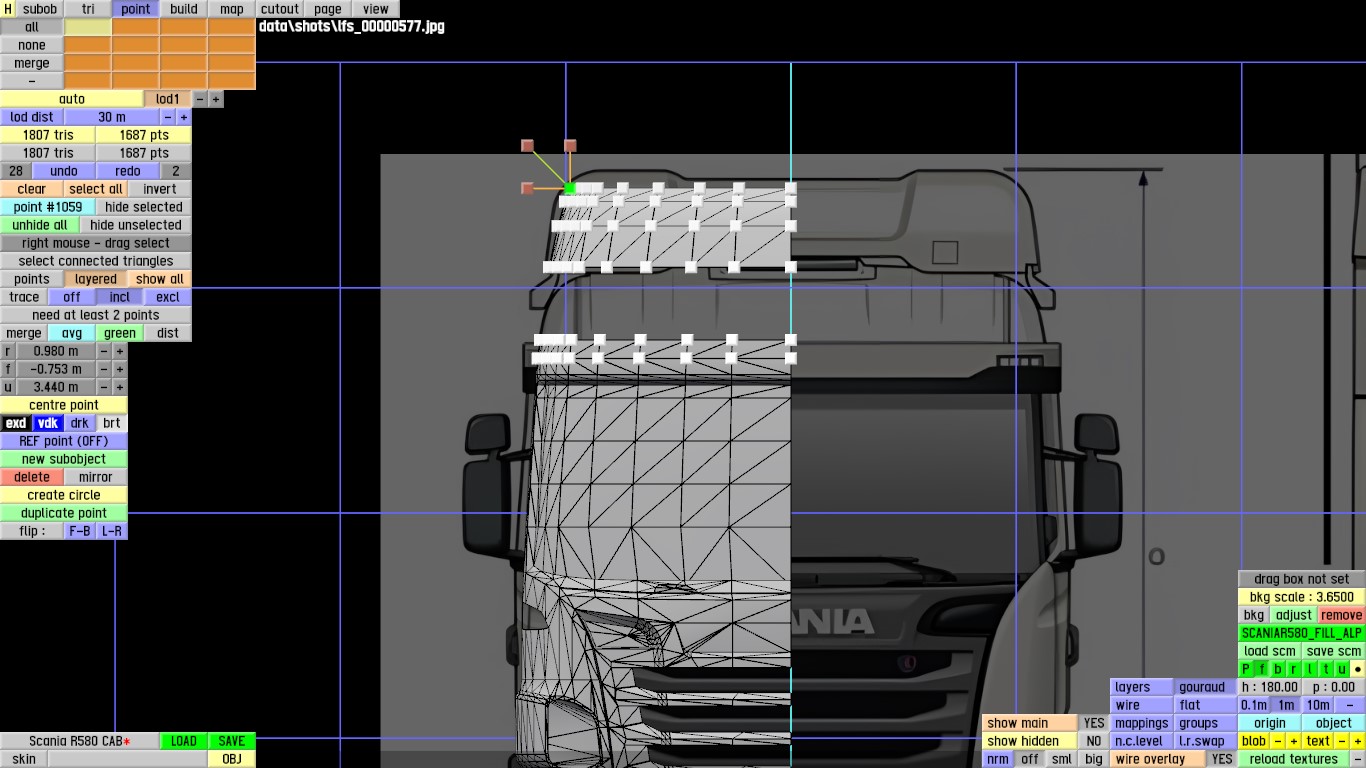Select the green highlighted point in viewport

570,188
